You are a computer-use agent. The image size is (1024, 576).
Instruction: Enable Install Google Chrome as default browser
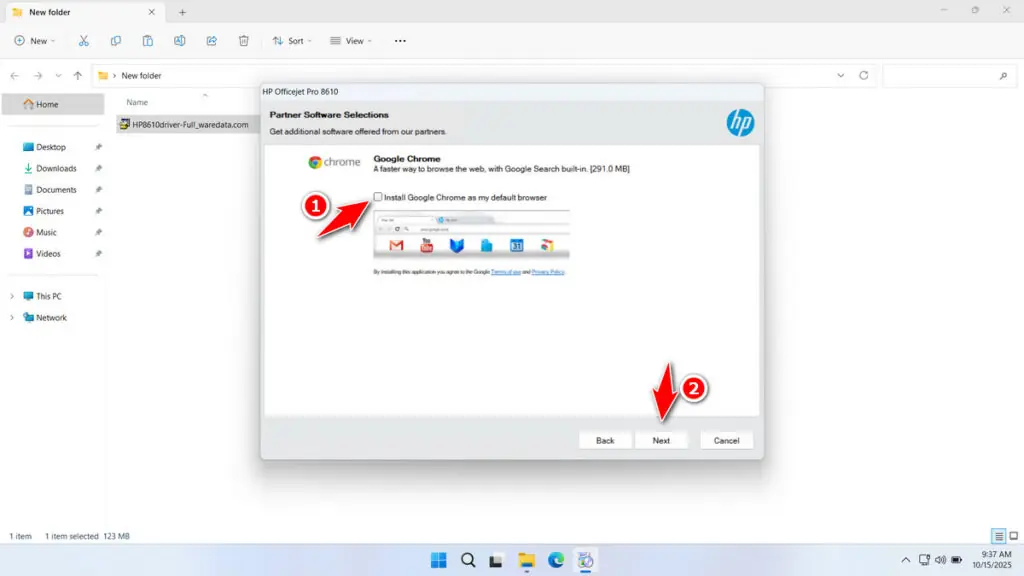378,197
